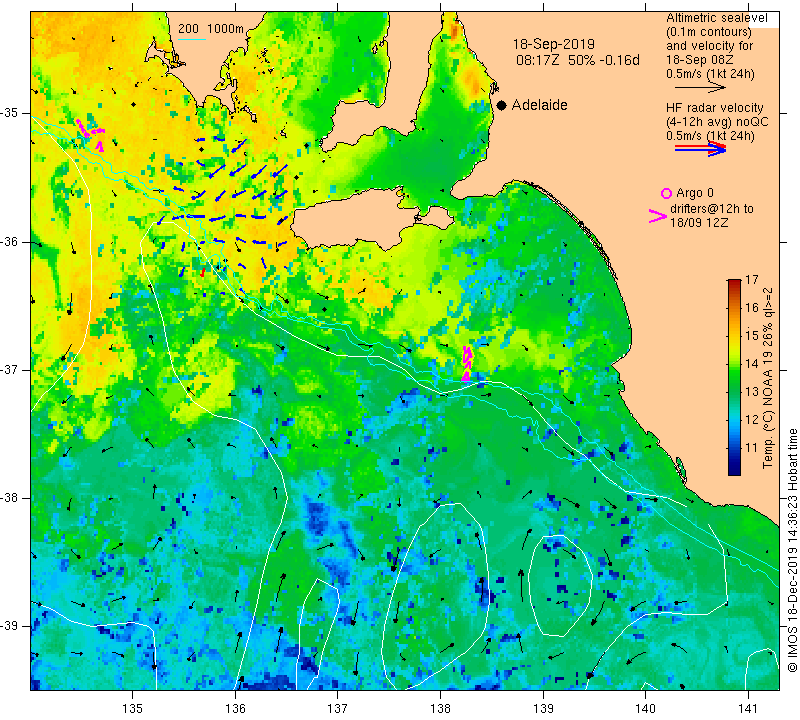Click the '12' color bar label

[752, 420]
